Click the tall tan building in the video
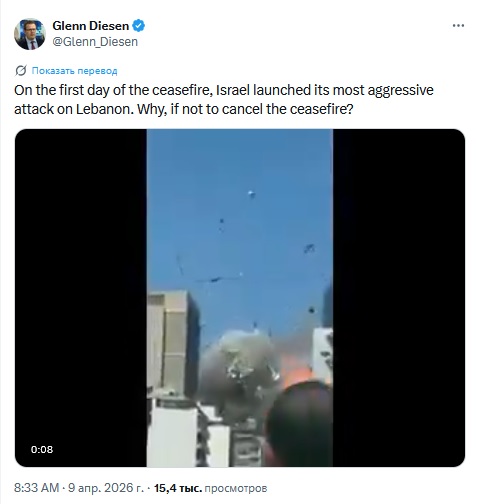This screenshot has height=504, width=478. point(173,343)
